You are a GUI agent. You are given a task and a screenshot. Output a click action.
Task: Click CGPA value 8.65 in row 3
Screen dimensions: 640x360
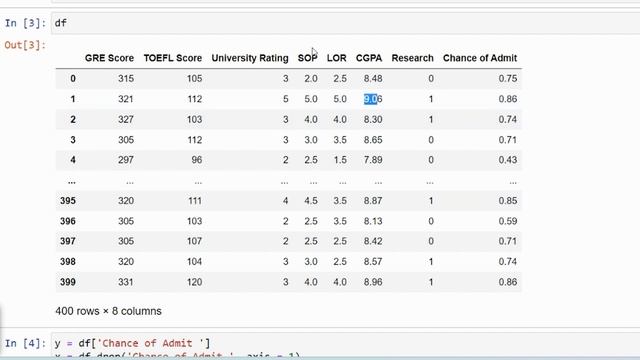point(373,140)
